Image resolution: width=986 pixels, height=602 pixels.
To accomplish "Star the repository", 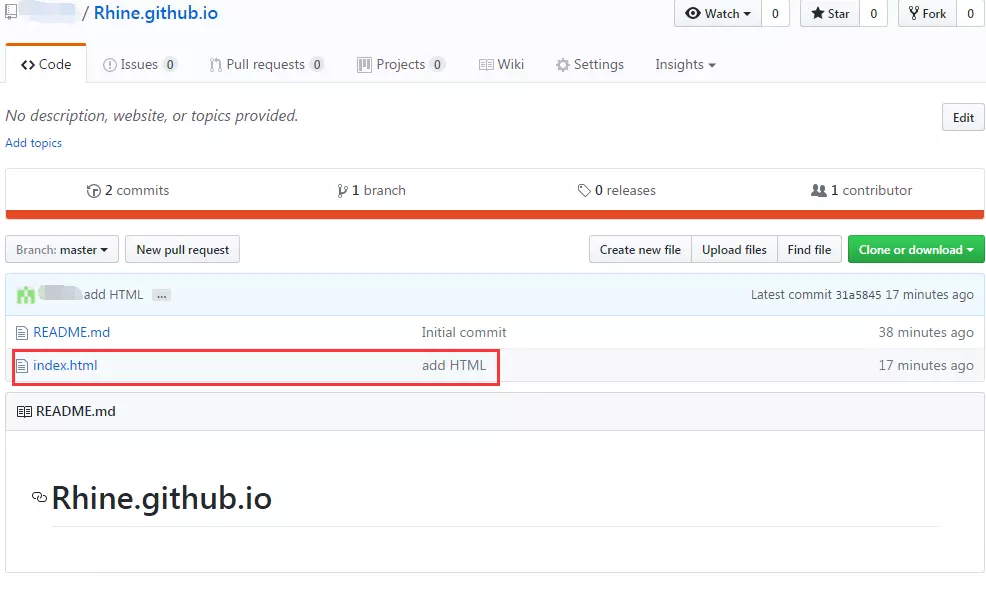I will click(829, 14).
